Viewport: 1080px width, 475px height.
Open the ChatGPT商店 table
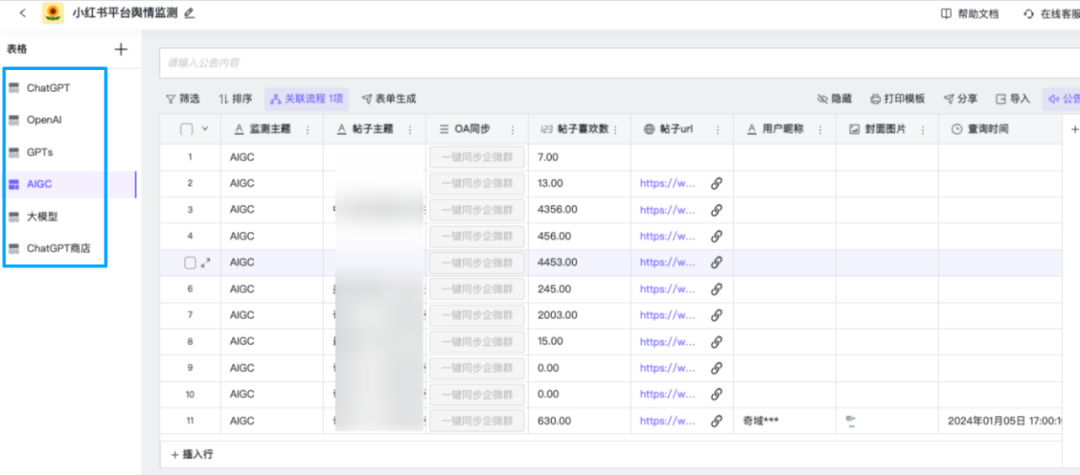point(59,249)
